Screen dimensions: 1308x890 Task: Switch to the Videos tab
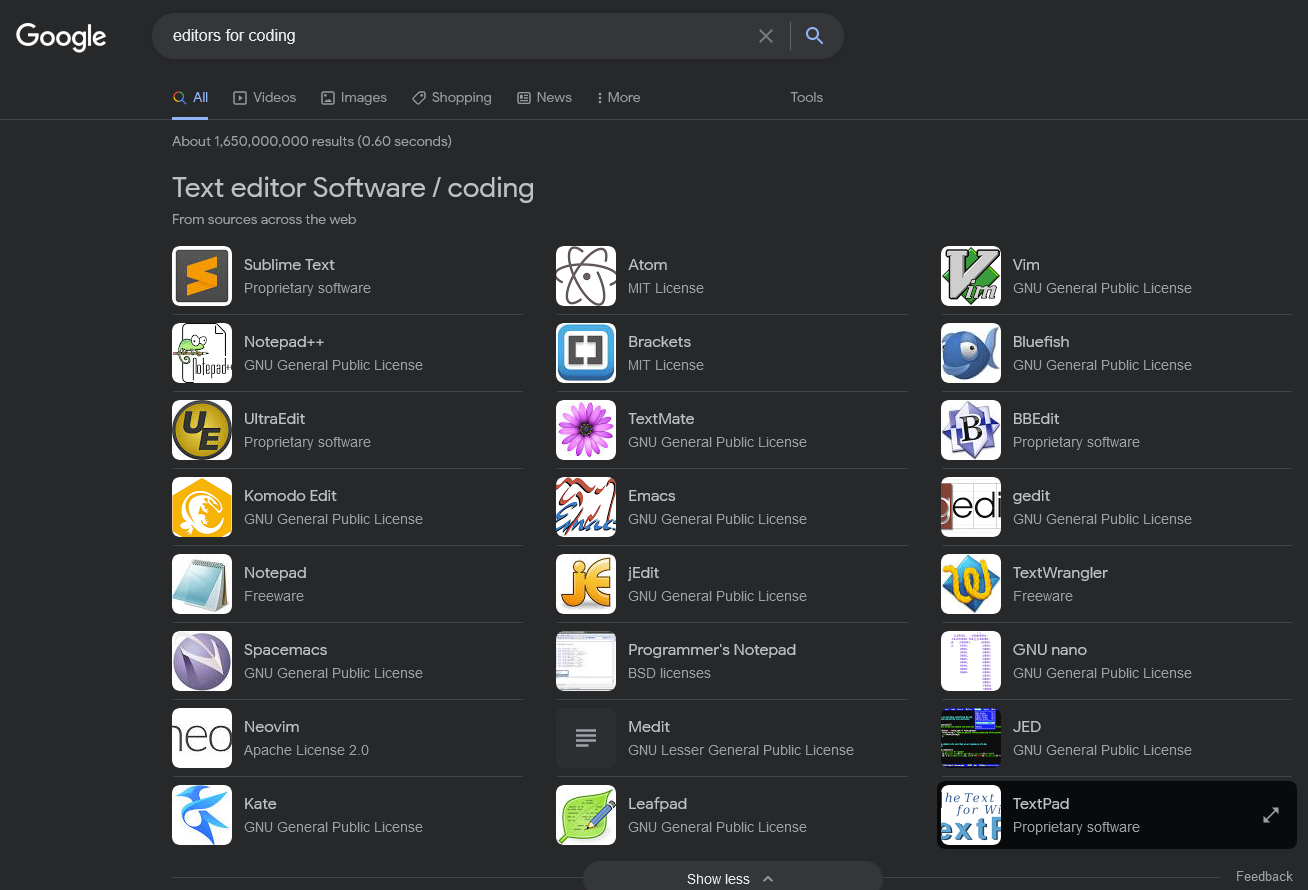(265, 97)
